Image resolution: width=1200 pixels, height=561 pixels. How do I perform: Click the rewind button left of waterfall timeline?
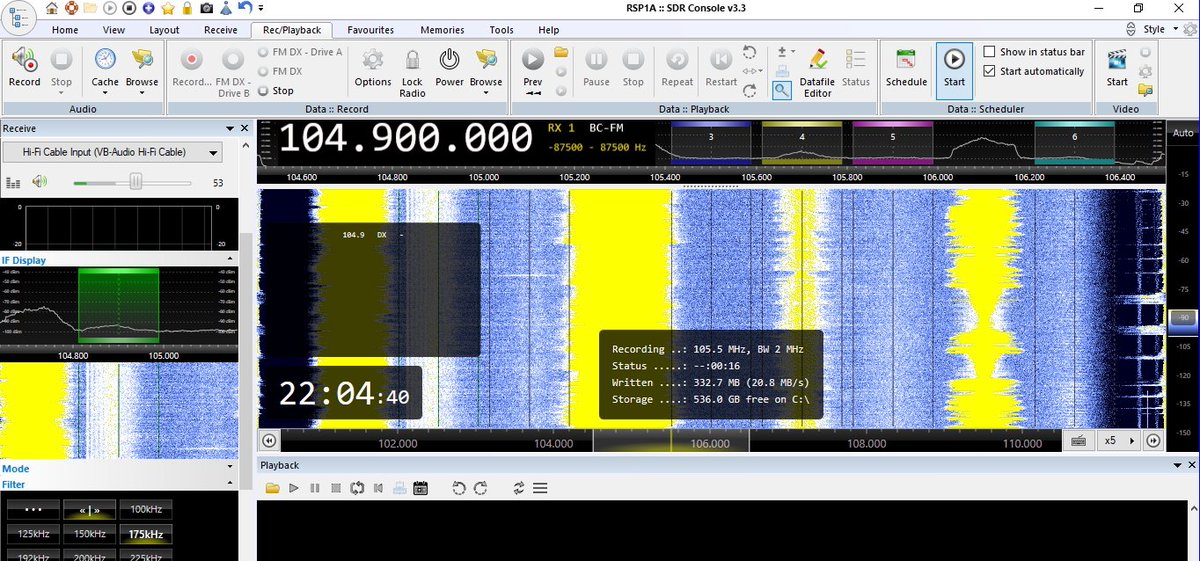(x=268, y=440)
